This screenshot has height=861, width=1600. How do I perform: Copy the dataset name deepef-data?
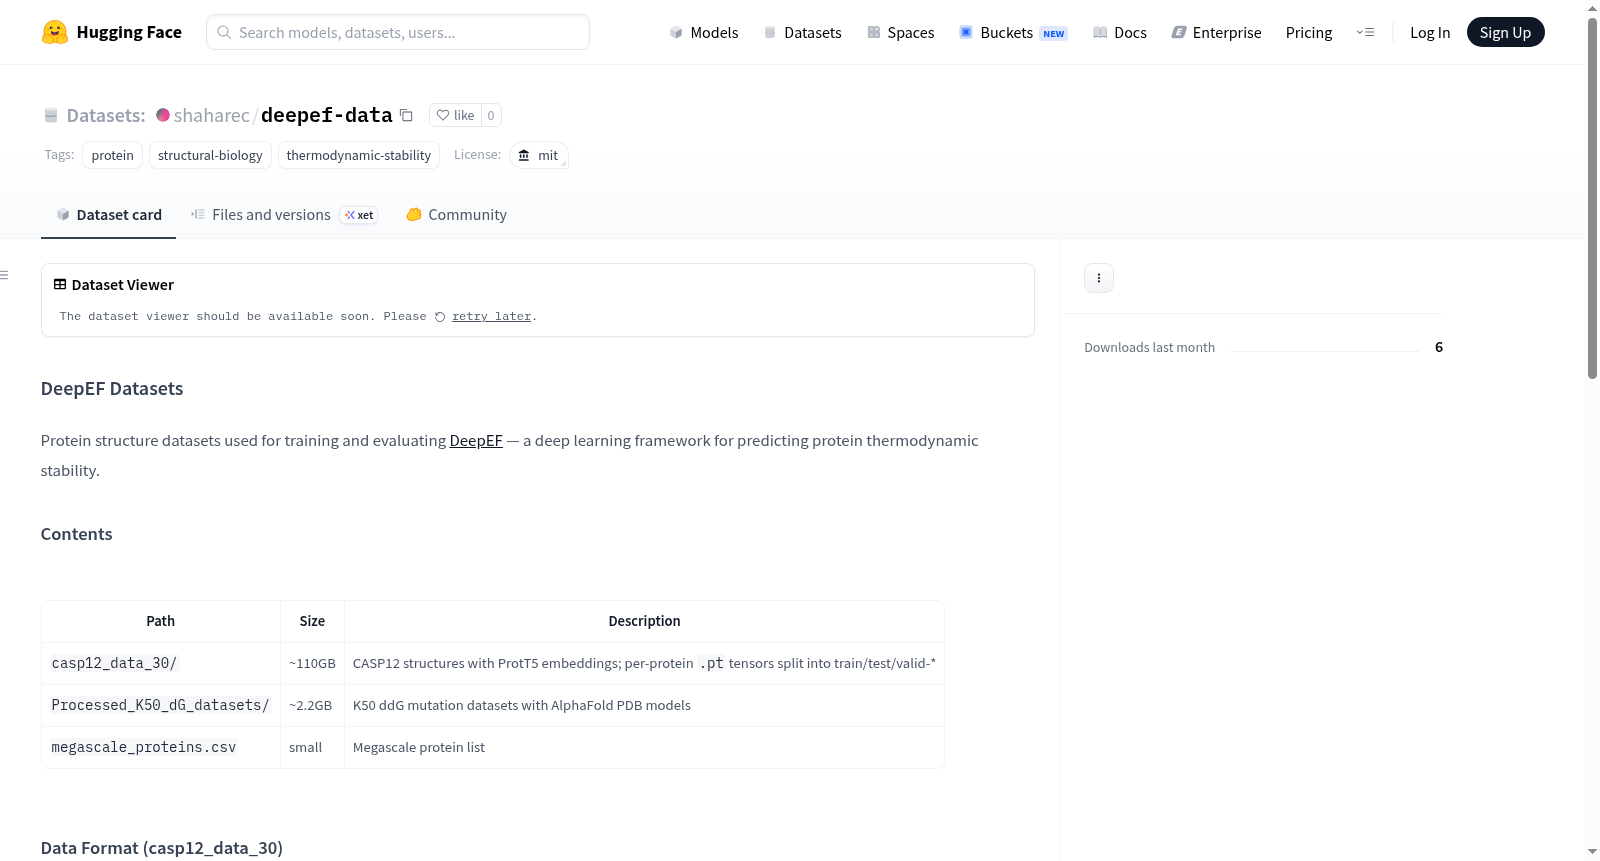pyautogui.click(x=406, y=115)
